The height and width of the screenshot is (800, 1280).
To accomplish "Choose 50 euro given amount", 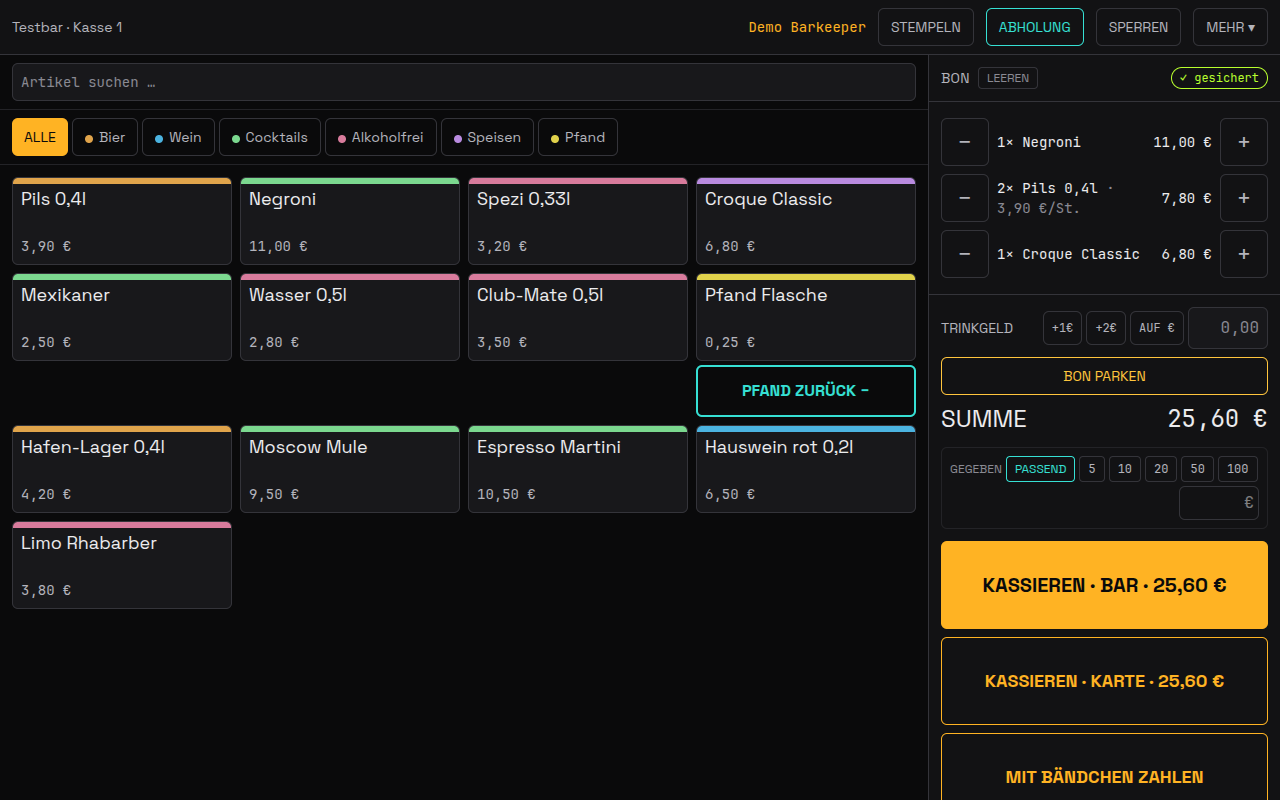I will point(1197,469).
